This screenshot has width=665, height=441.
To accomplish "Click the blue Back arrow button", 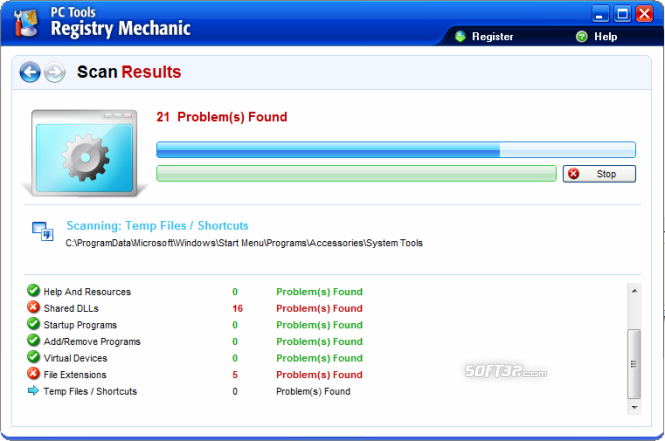I will (x=30, y=72).
